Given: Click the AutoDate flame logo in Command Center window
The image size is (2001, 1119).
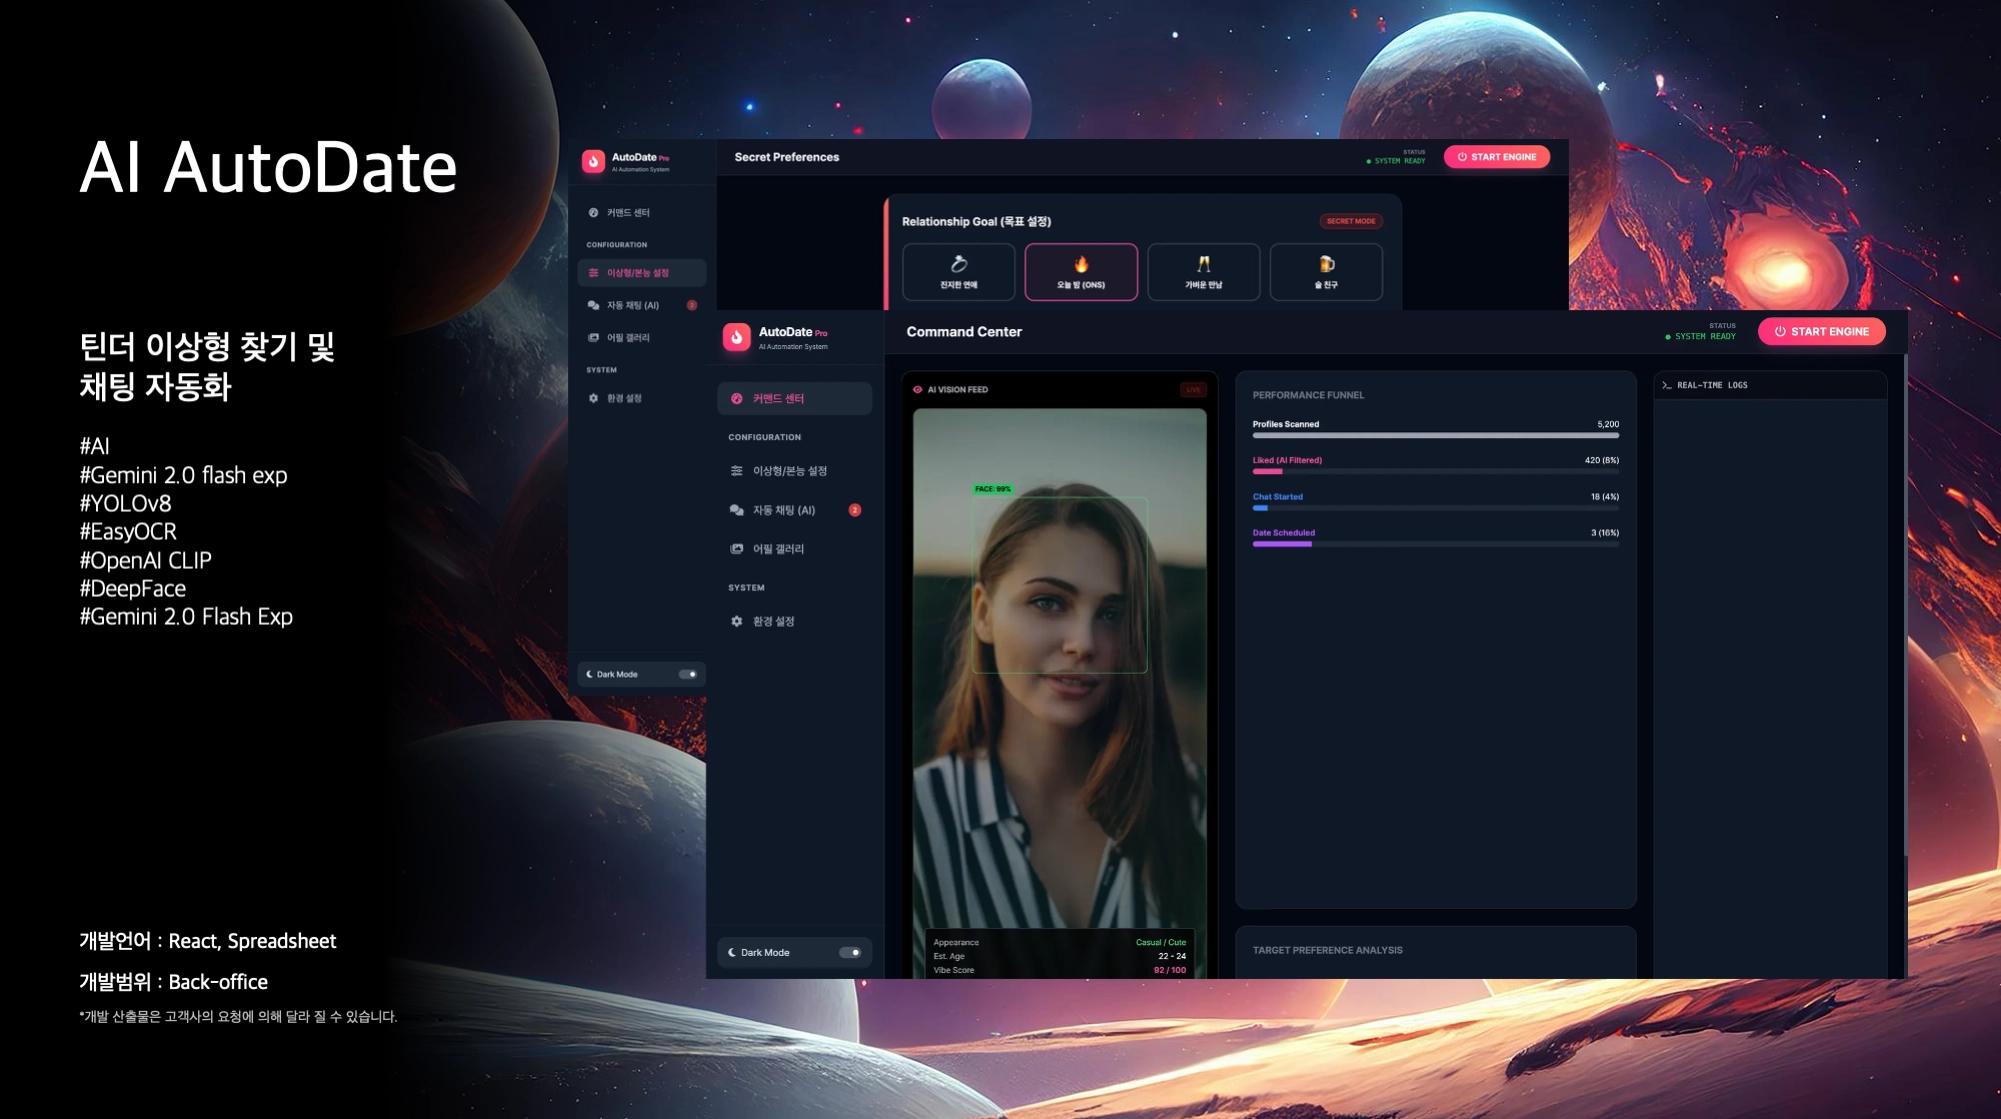Looking at the screenshot, I should coord(737,337).
